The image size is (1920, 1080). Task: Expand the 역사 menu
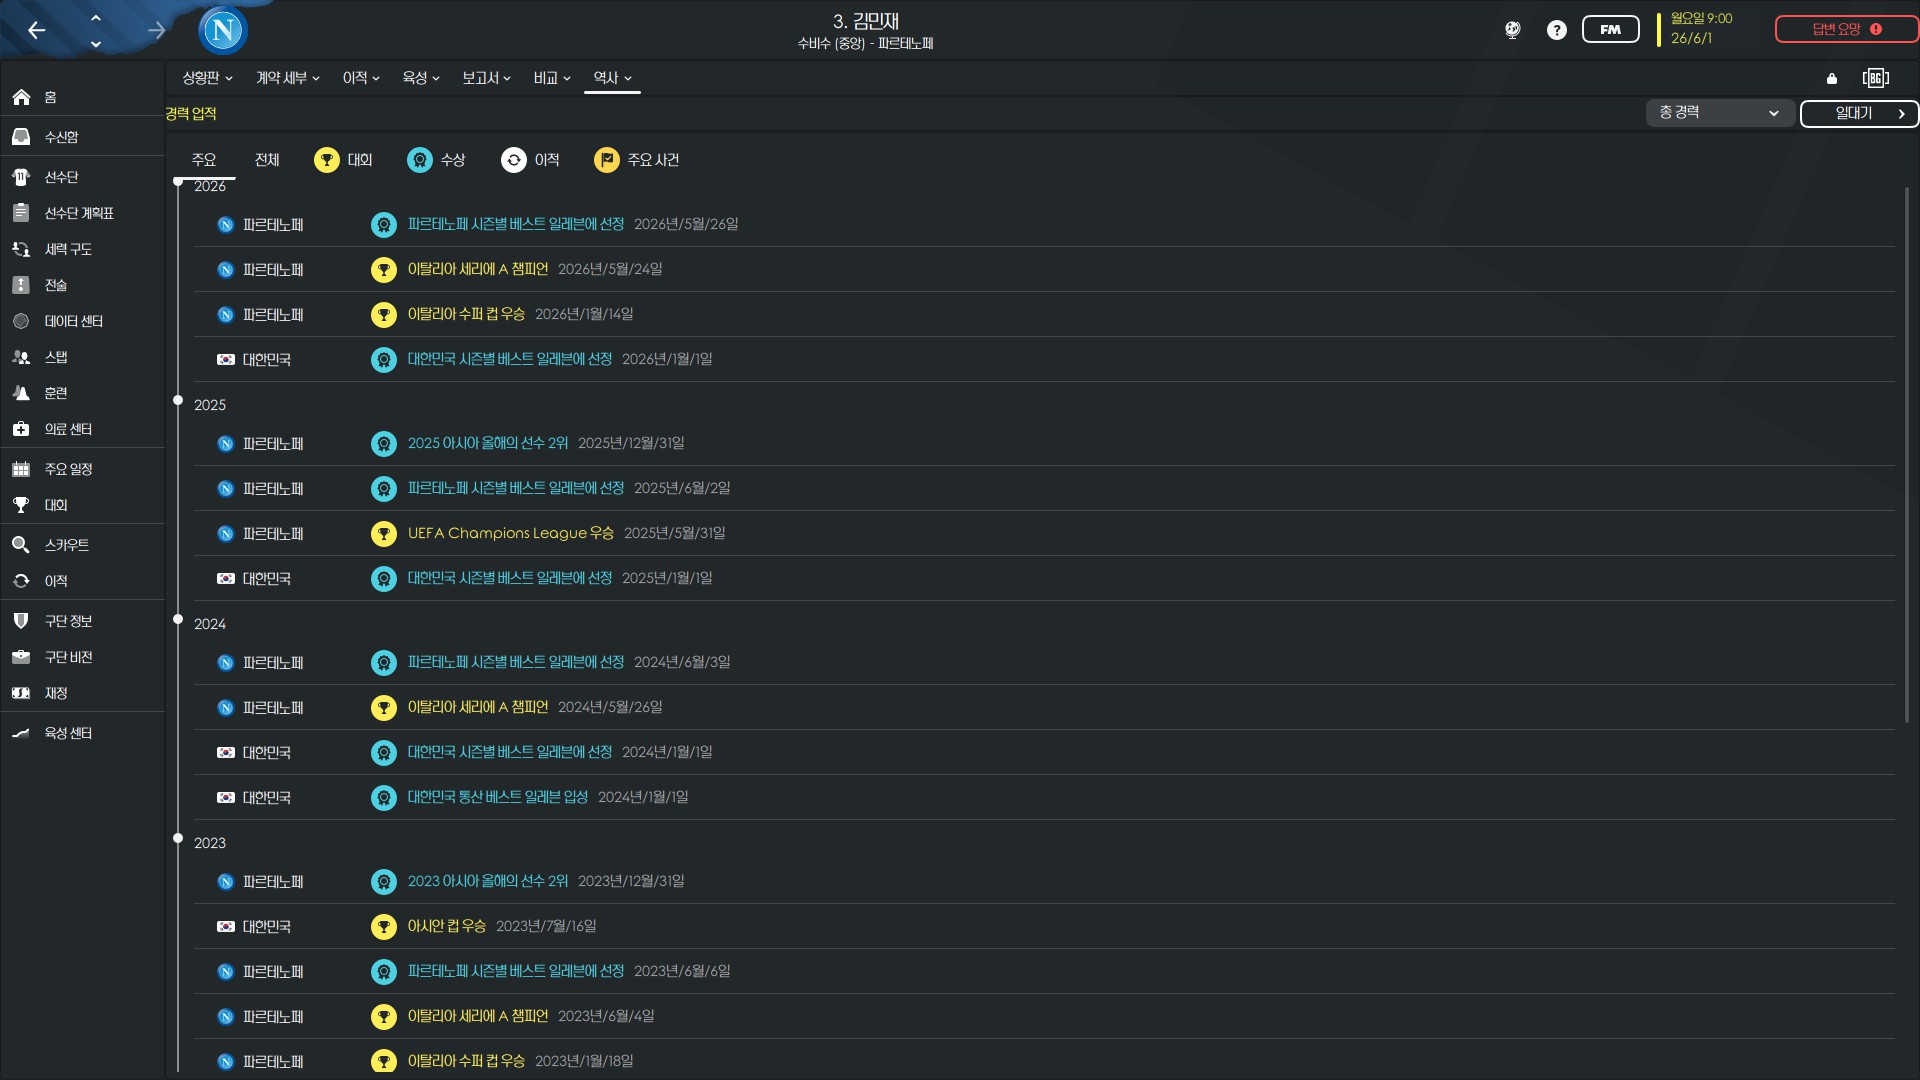(x=612, y=78)
